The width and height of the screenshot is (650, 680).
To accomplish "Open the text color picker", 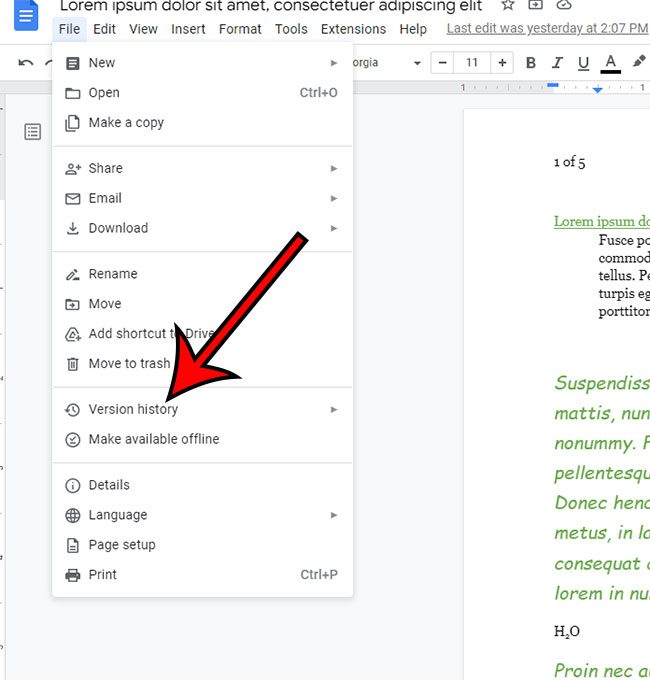I will pyautogui.click(x=610, y=63).
